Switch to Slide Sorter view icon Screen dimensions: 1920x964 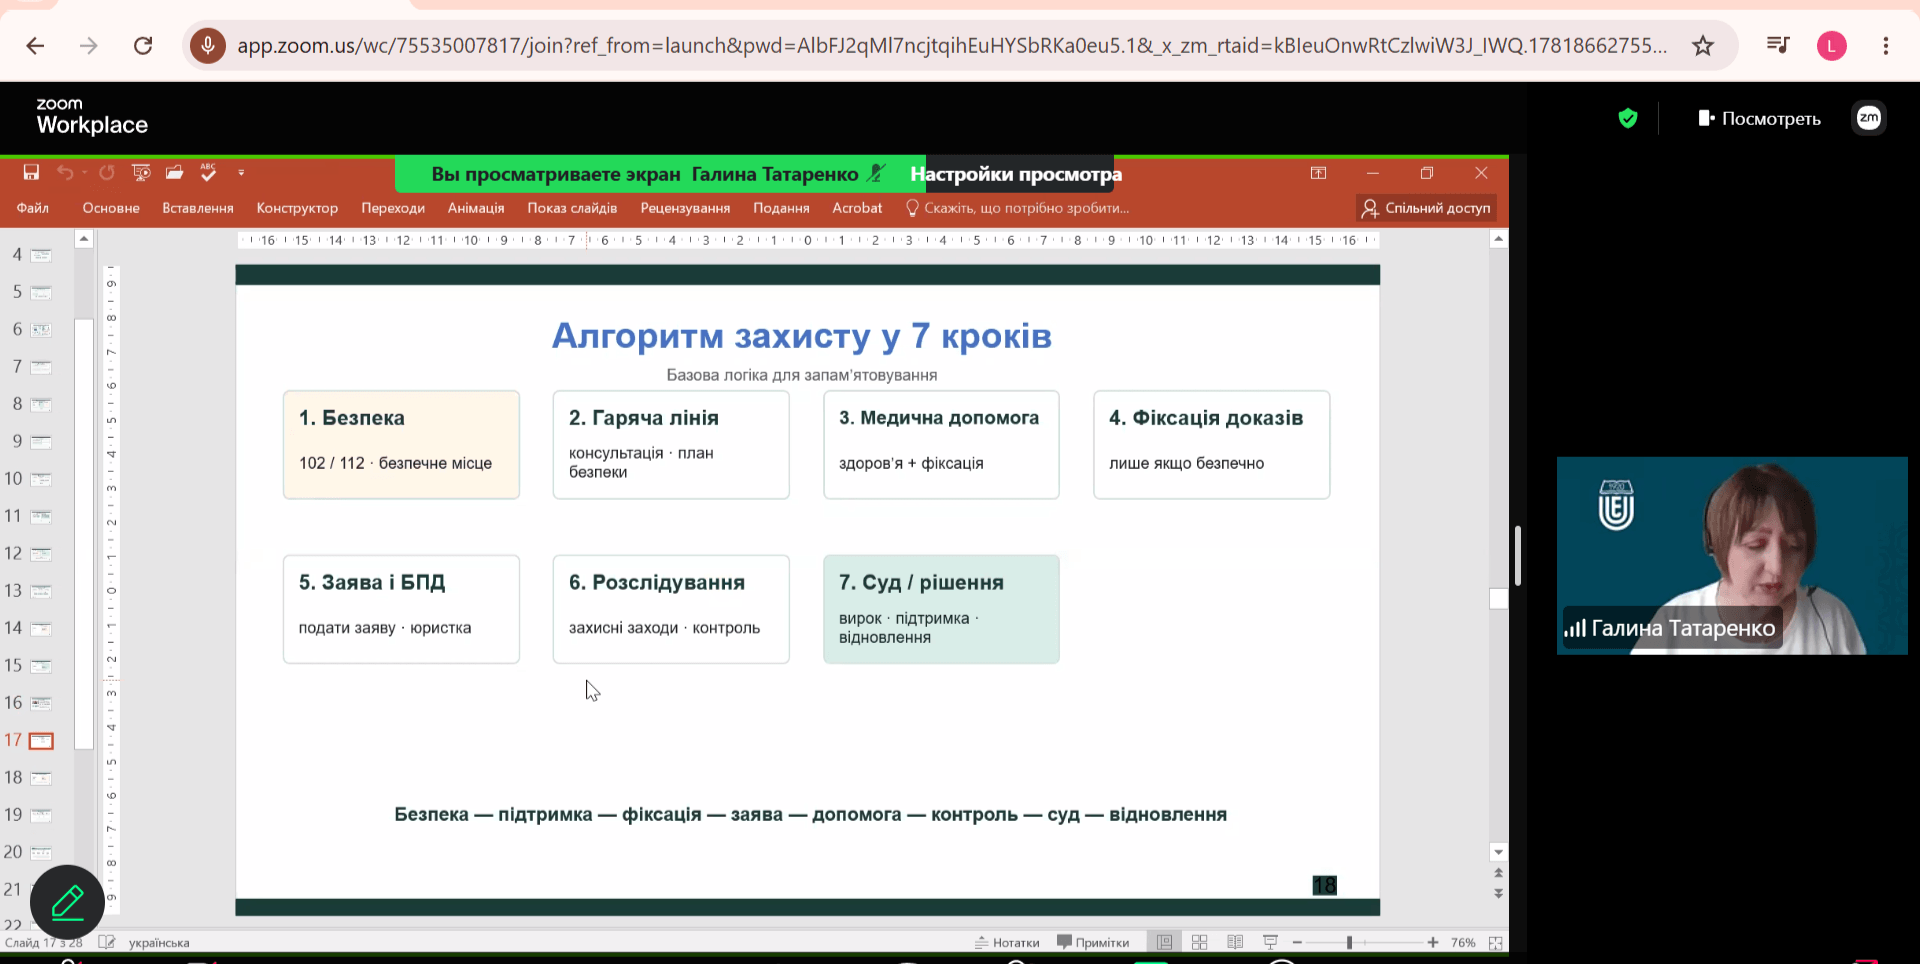tap(1200, 942)
